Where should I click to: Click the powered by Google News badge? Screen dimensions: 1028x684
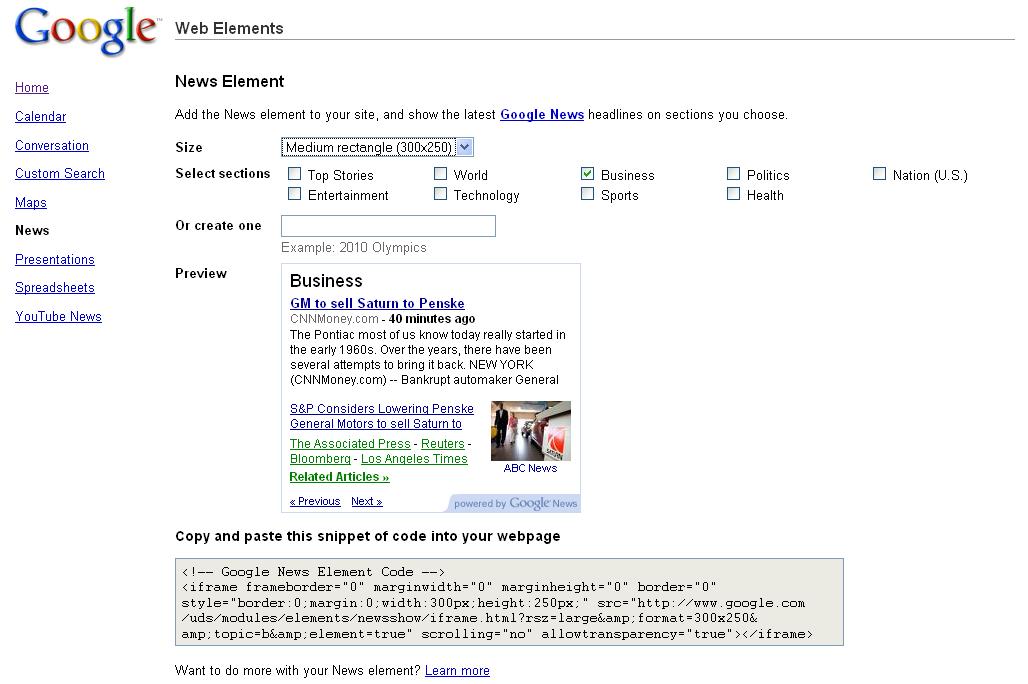click(x=515, y=503)
